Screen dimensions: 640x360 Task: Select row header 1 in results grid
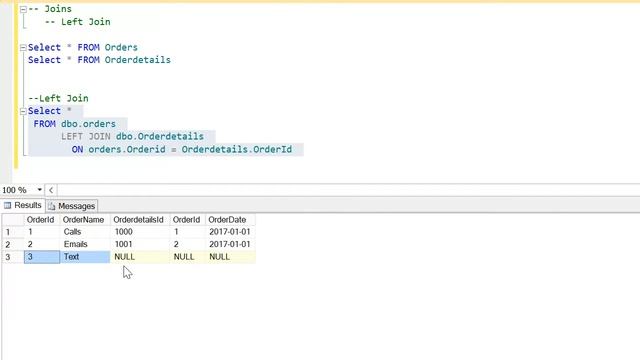click(13, 232)
